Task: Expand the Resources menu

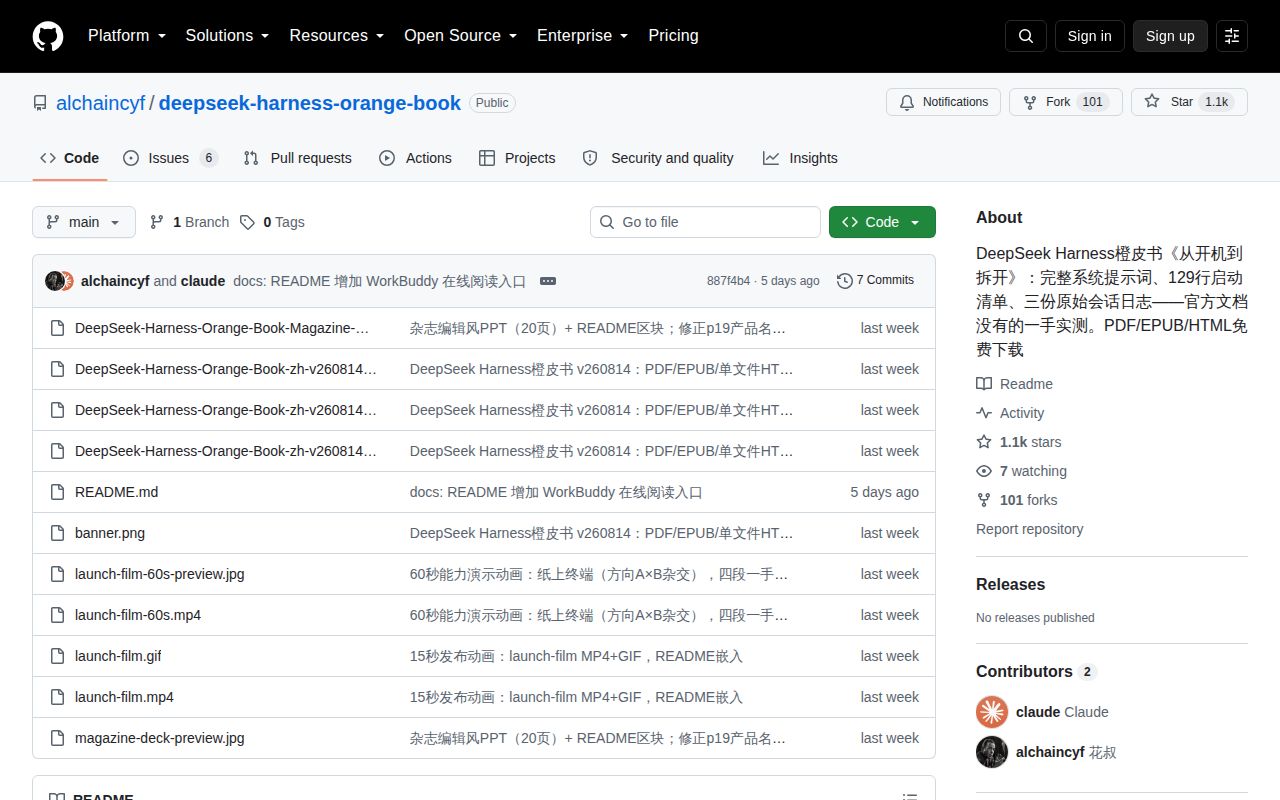Action: tap(337, 36)
